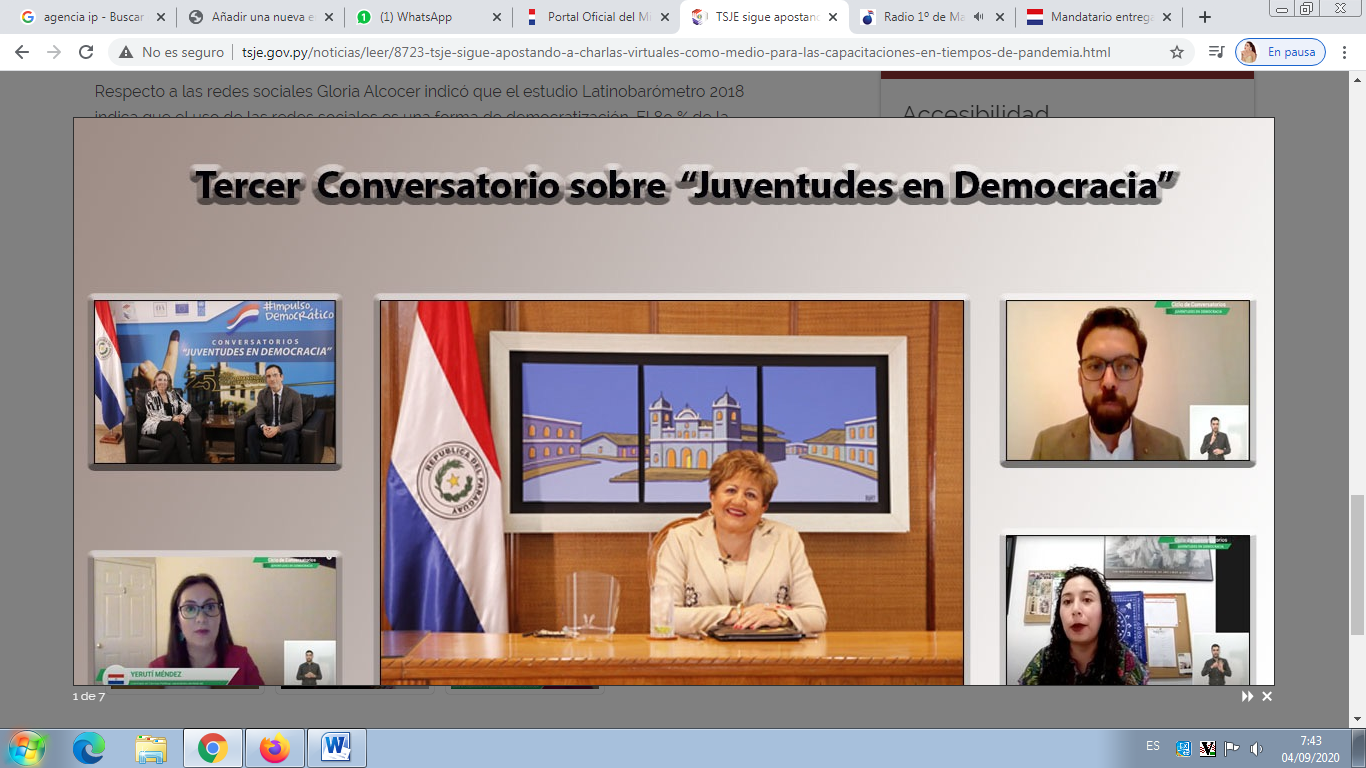
Task: Reload the TSJE news page
Action: [86, 52]
